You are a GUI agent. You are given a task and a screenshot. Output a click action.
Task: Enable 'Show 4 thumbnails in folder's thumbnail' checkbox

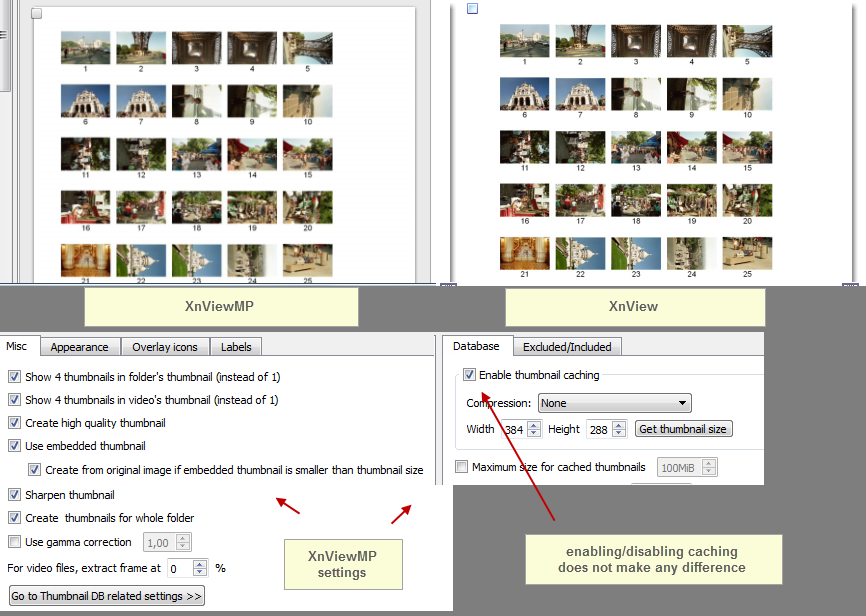[x=14, y=377]
